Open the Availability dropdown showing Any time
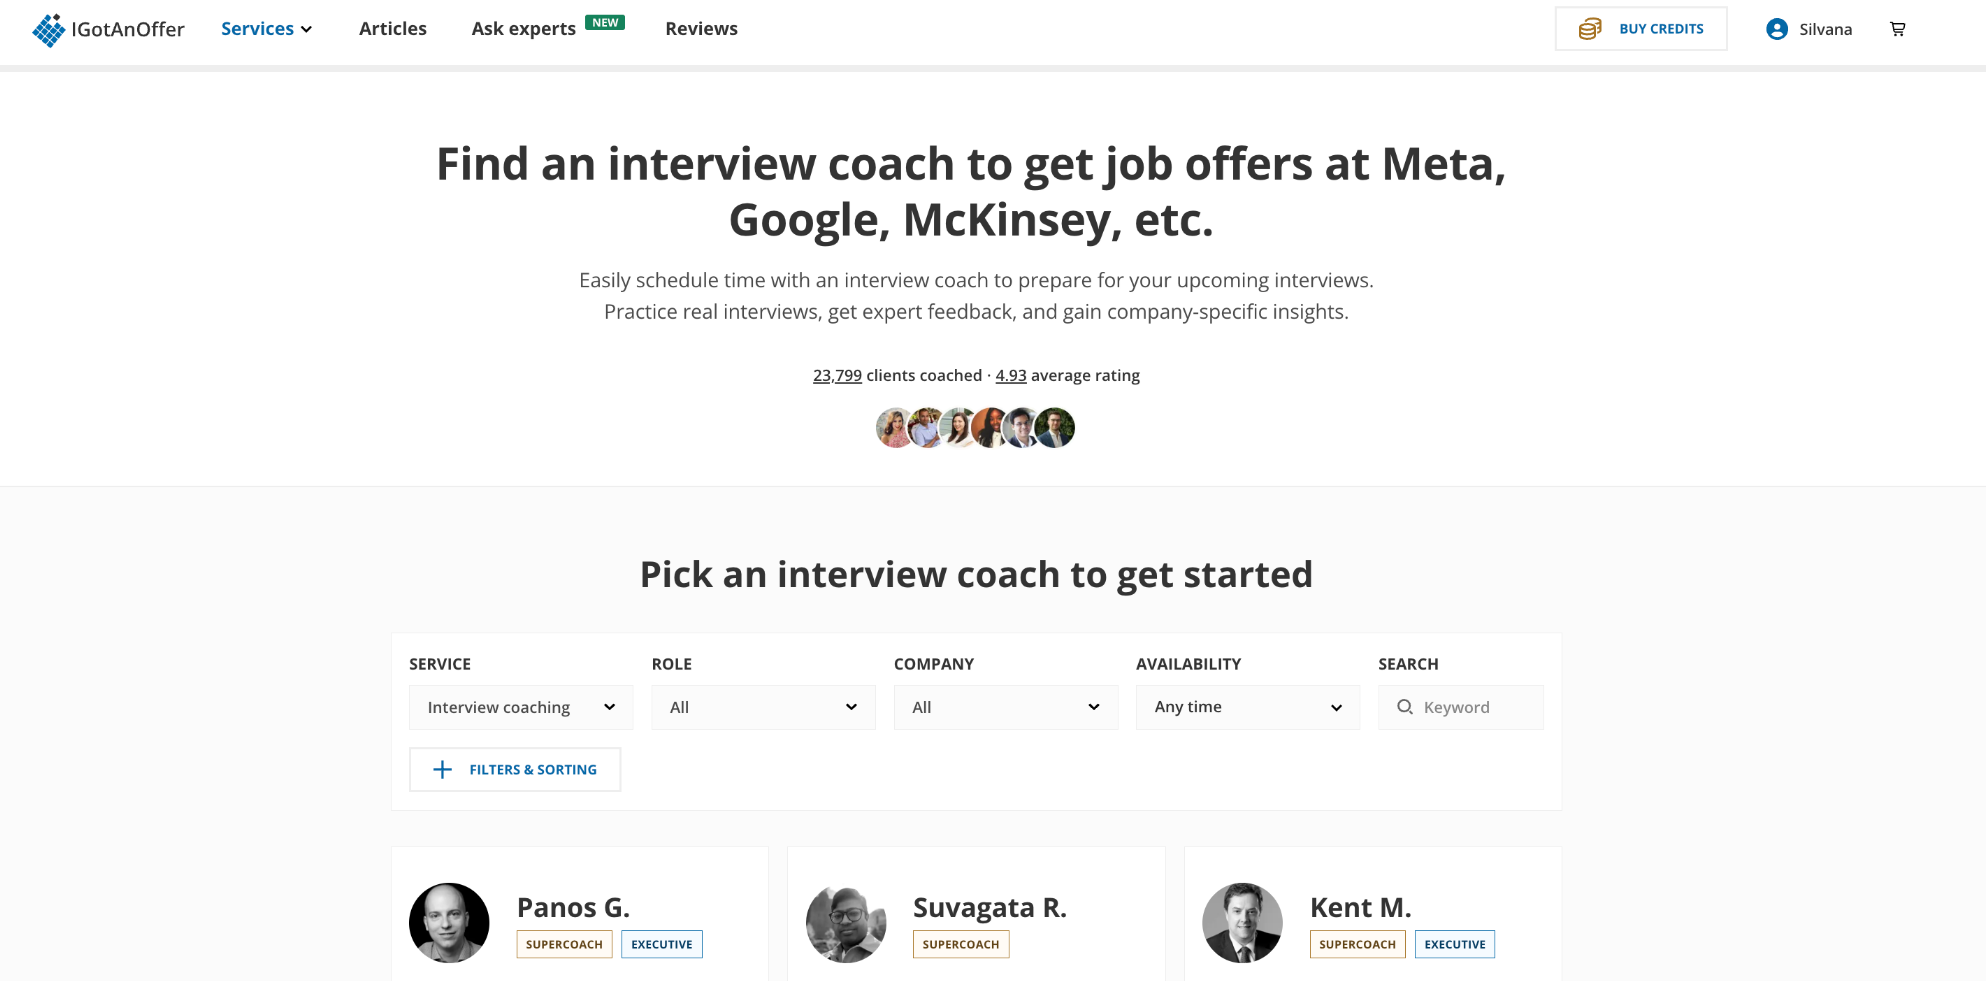Viewport: 1986px width, 981px height. coord(1248,707)
